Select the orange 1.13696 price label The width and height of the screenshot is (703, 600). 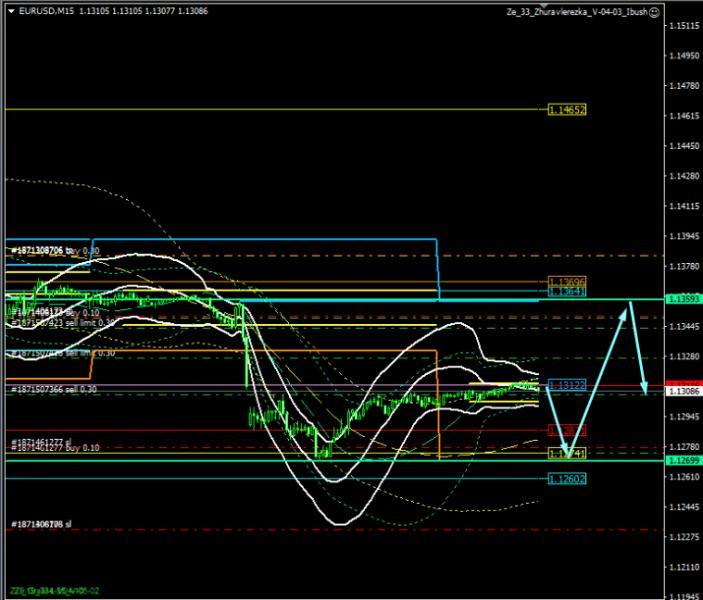566,283
